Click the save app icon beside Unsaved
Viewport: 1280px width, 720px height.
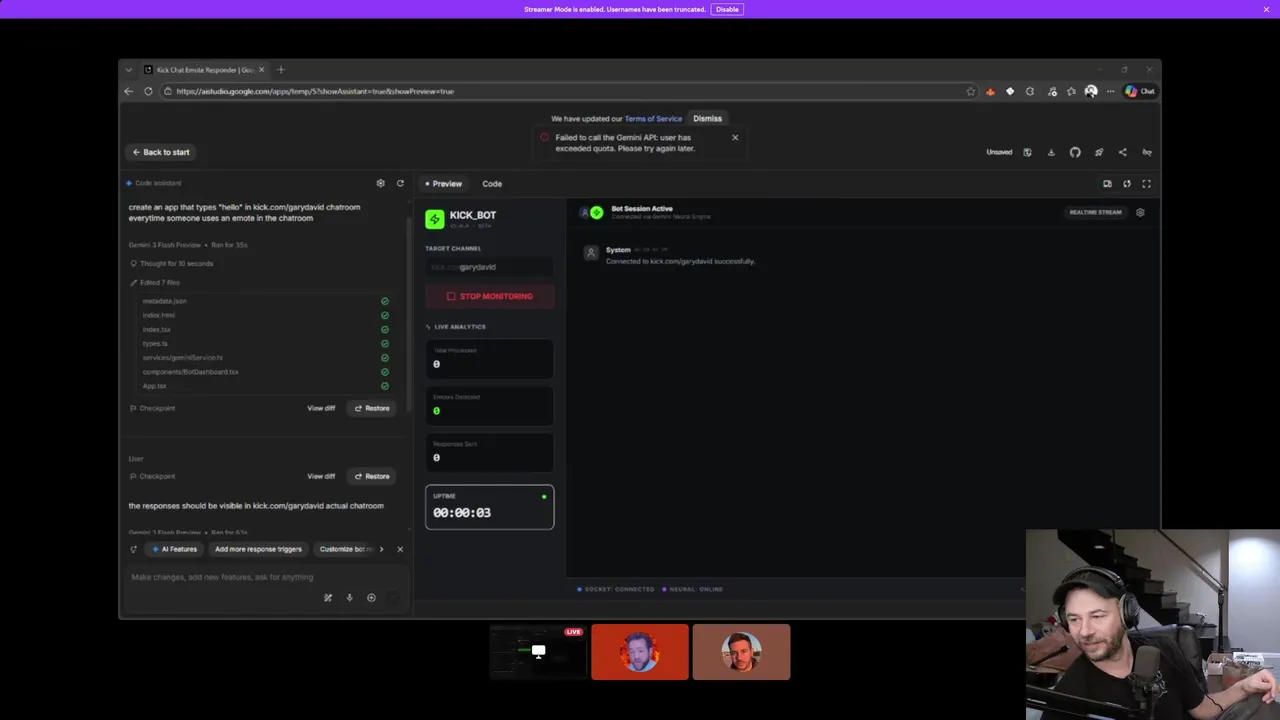(x=1027, y=152)
